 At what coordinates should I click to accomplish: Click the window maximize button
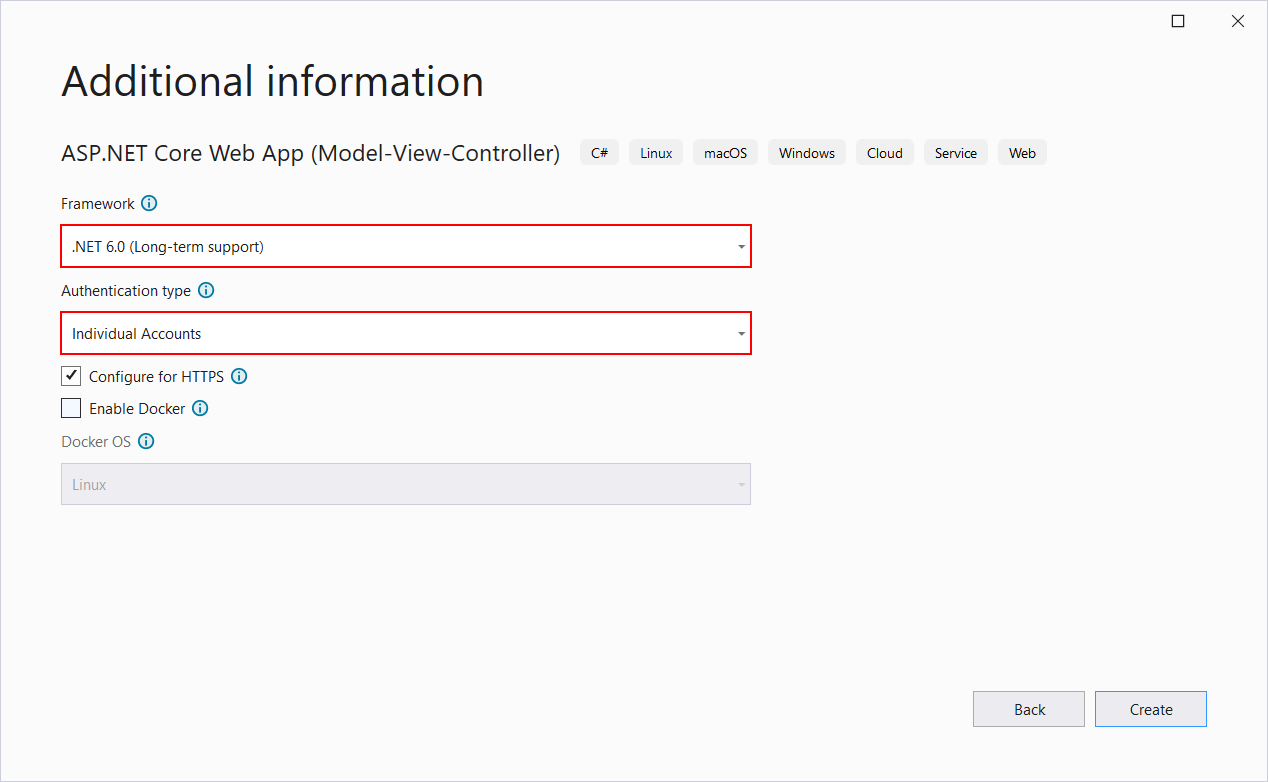click(x=1177, y=20)
